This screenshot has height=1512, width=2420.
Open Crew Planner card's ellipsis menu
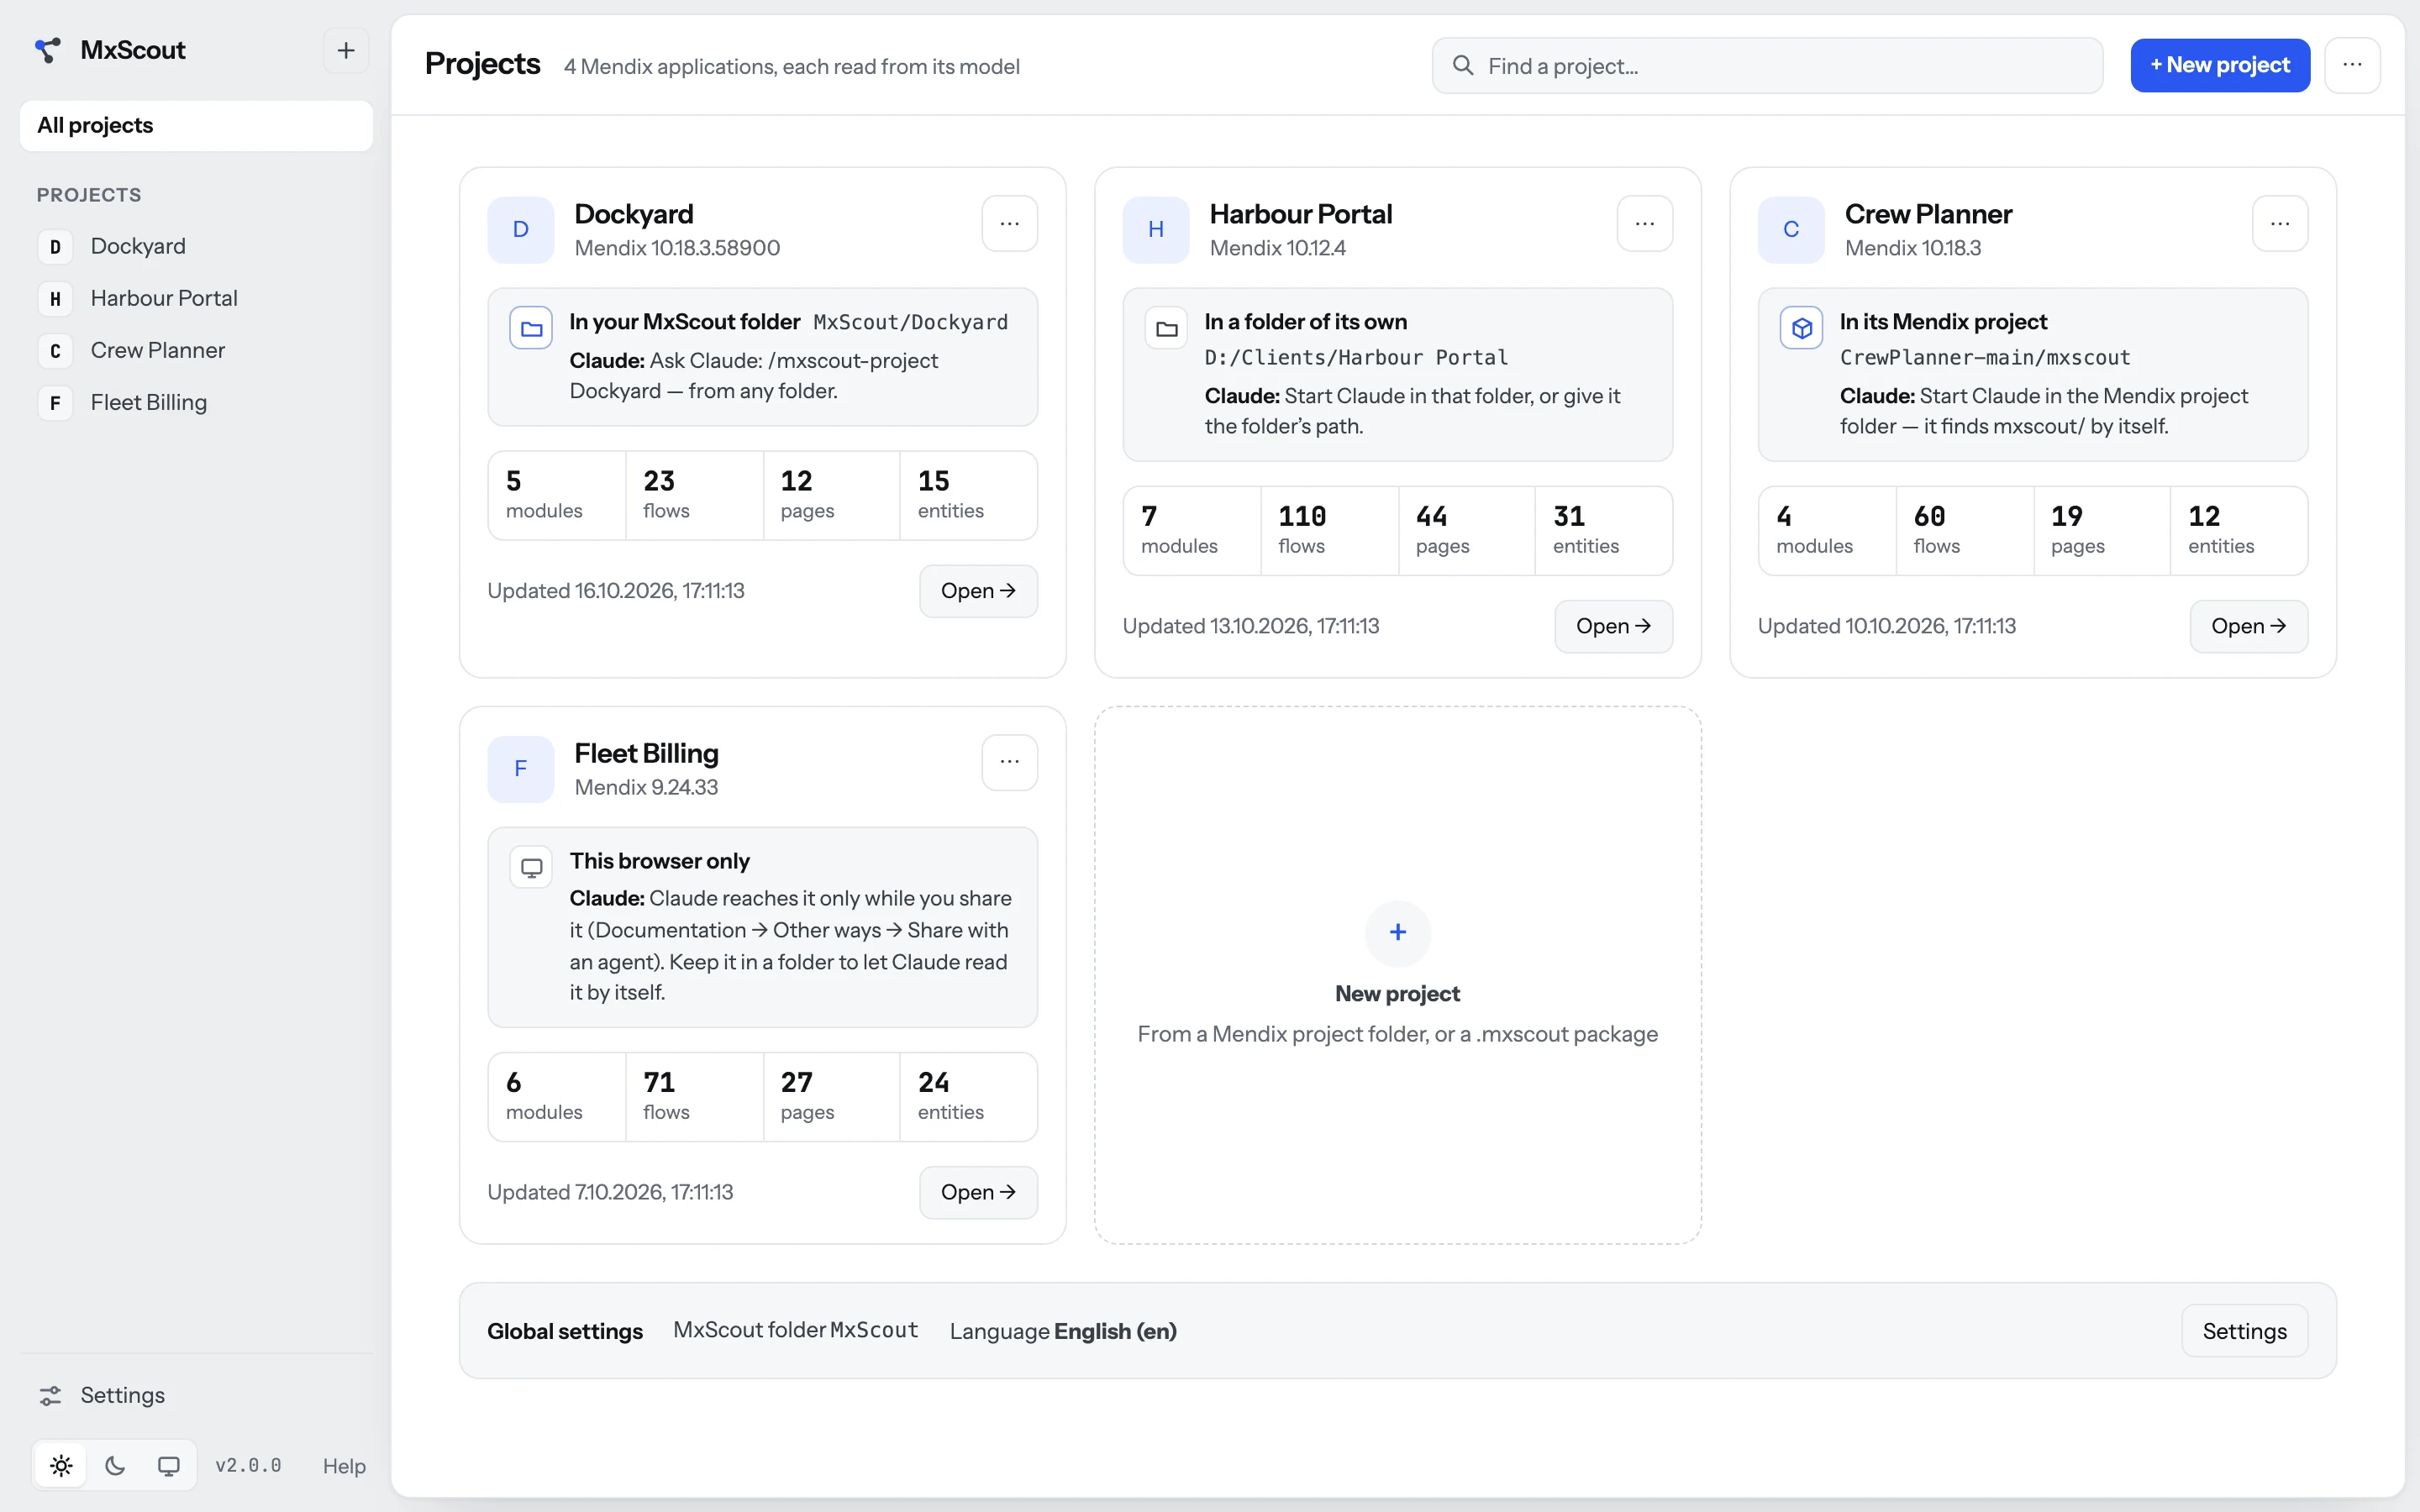(2280, 224)
